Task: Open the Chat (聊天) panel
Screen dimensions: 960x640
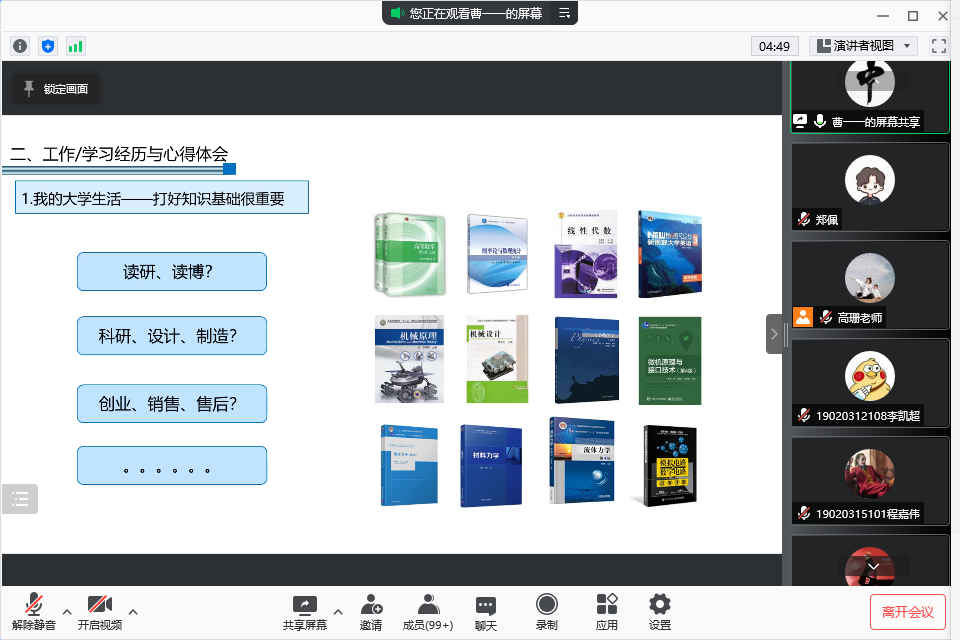Action: 486,611
